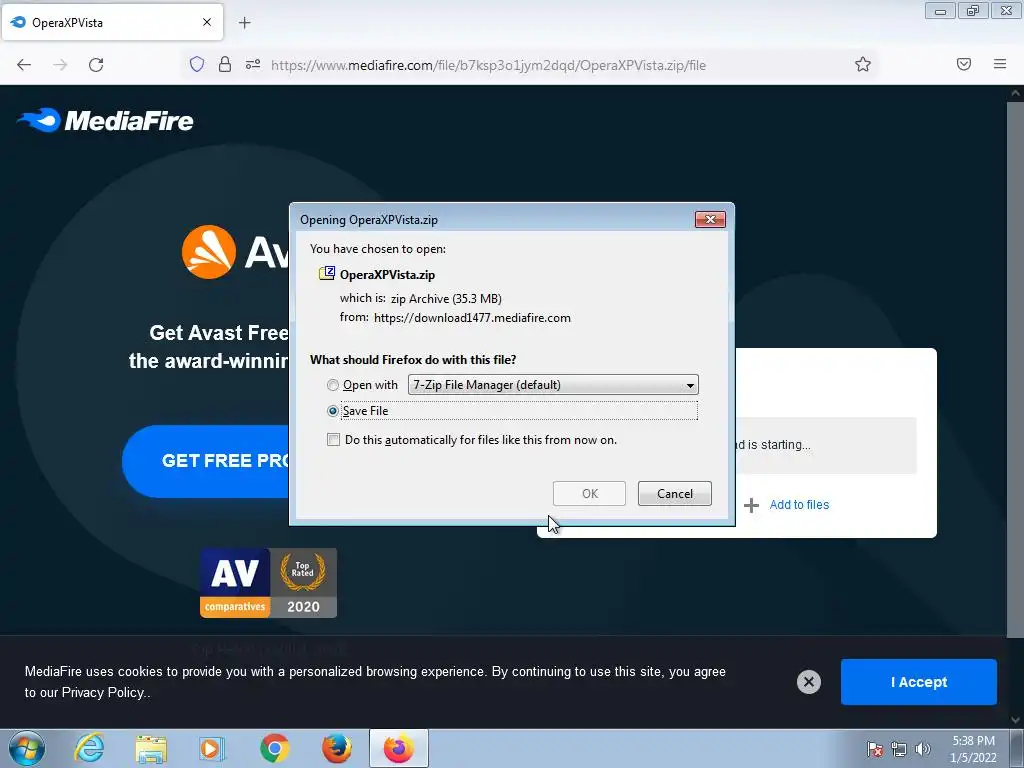Viewport: 1024px width, 768px height.
Task: Open a new tab with the plus button
Action: coord(244,23)
